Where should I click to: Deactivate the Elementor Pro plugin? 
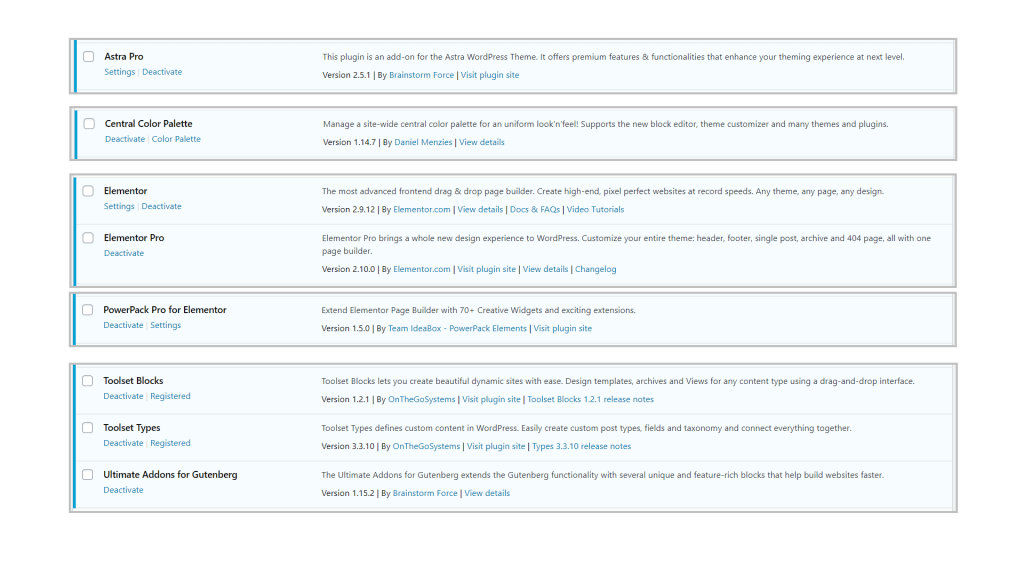[123, 253]
